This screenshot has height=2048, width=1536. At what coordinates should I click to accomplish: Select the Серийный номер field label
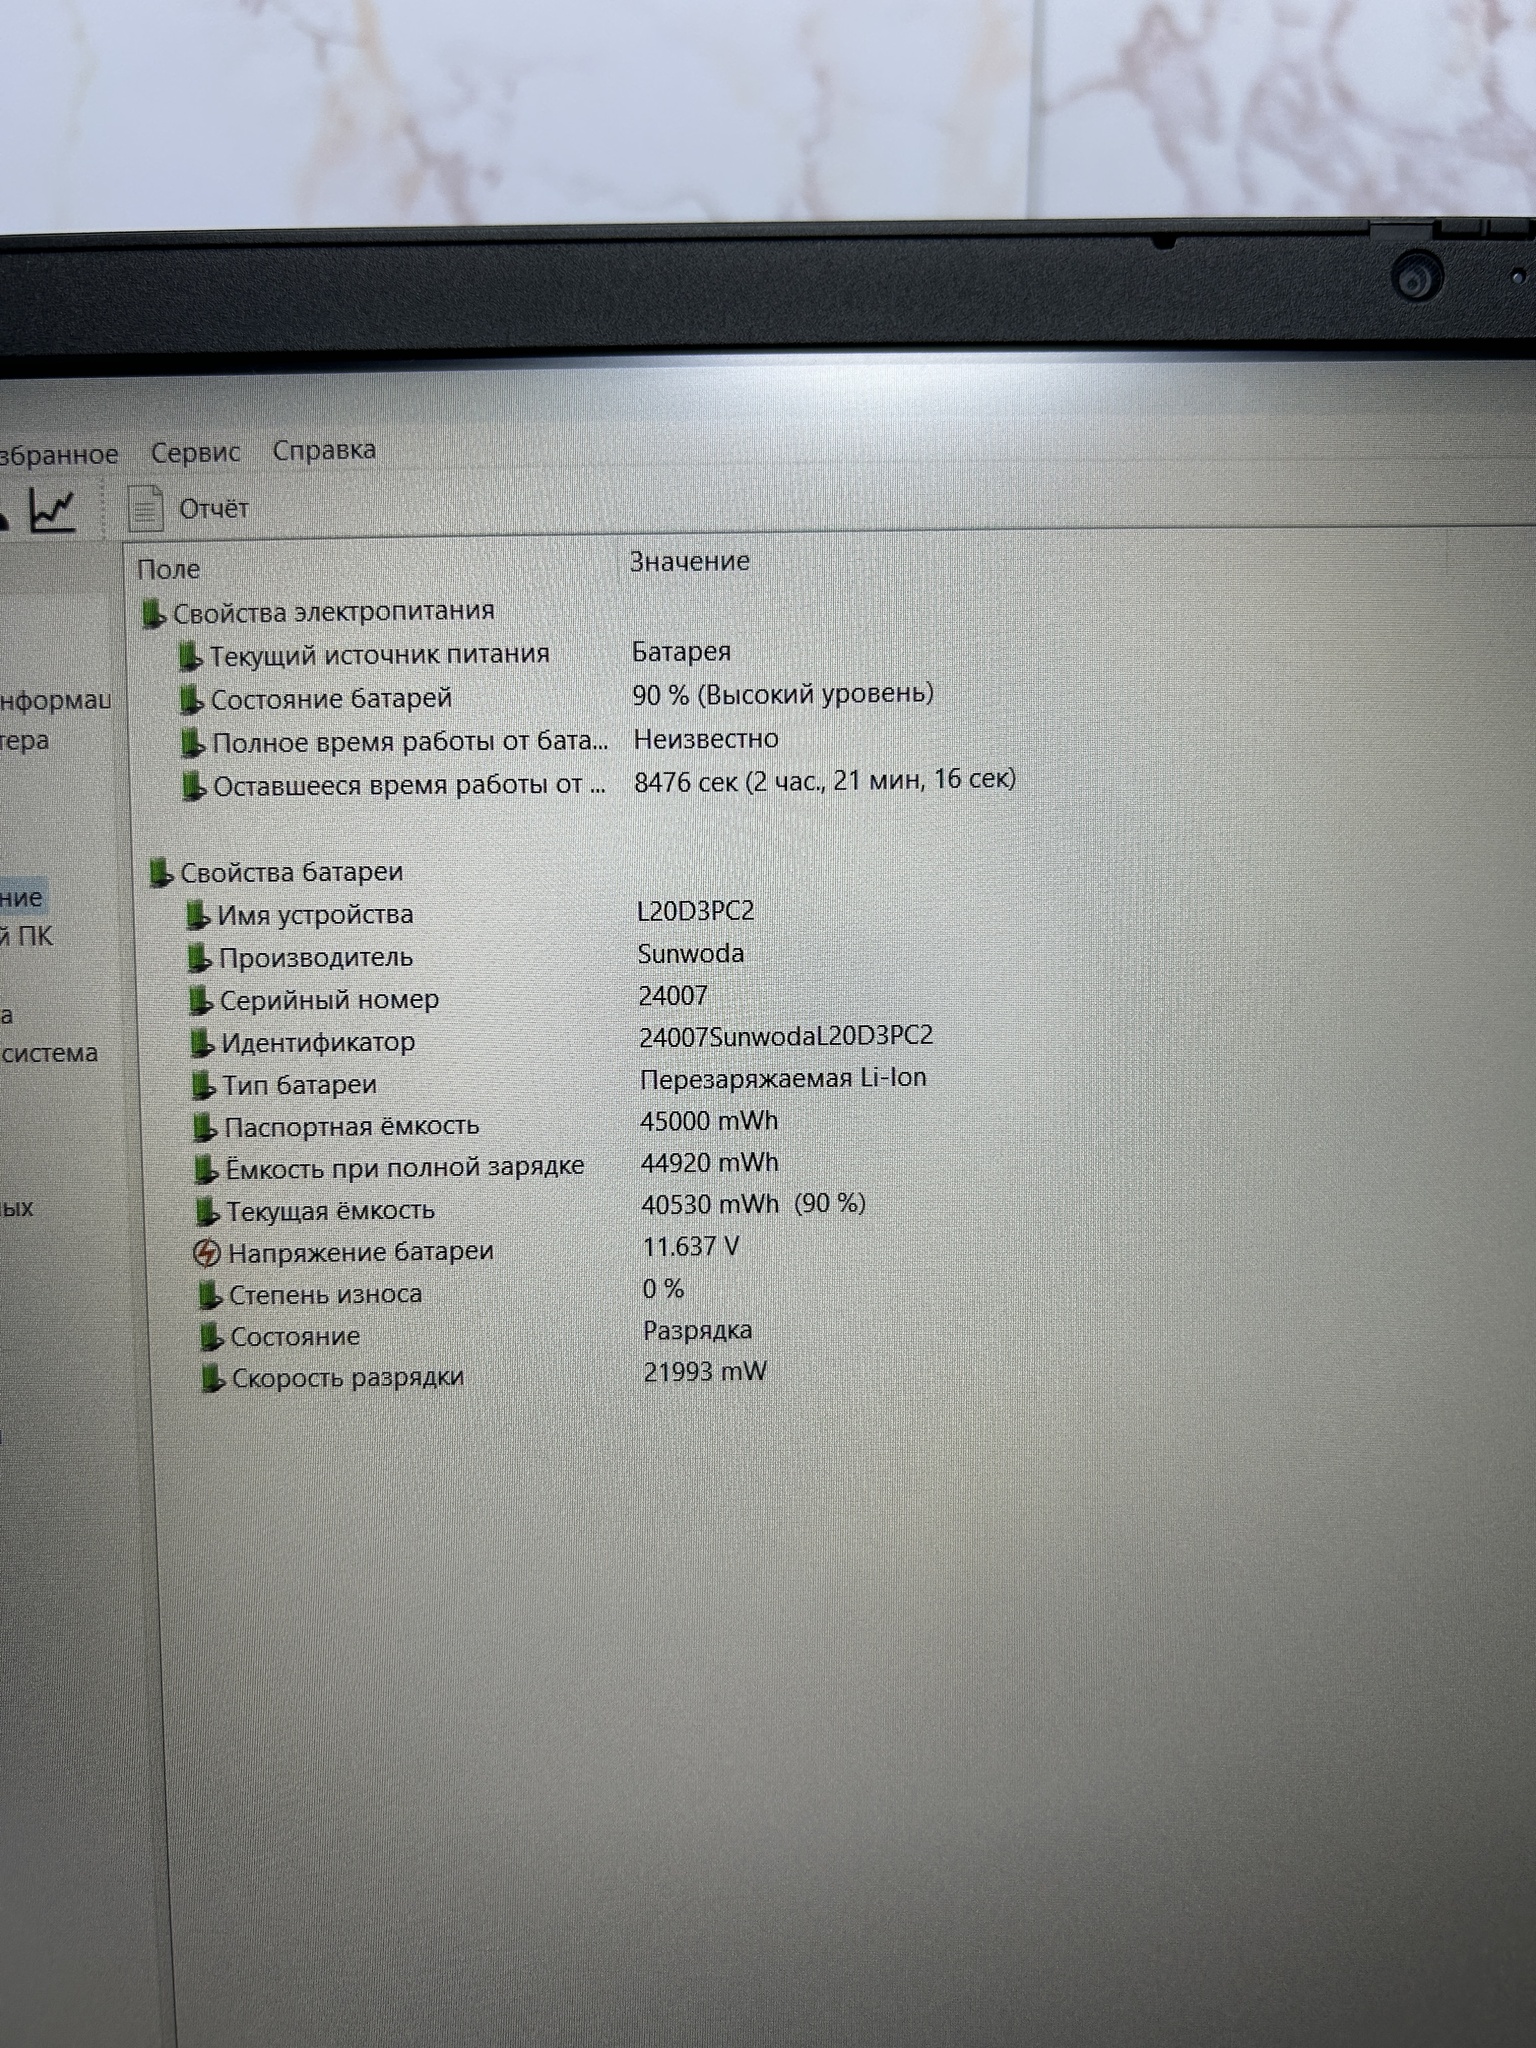pyautogui.click(x=330, y=1000)
